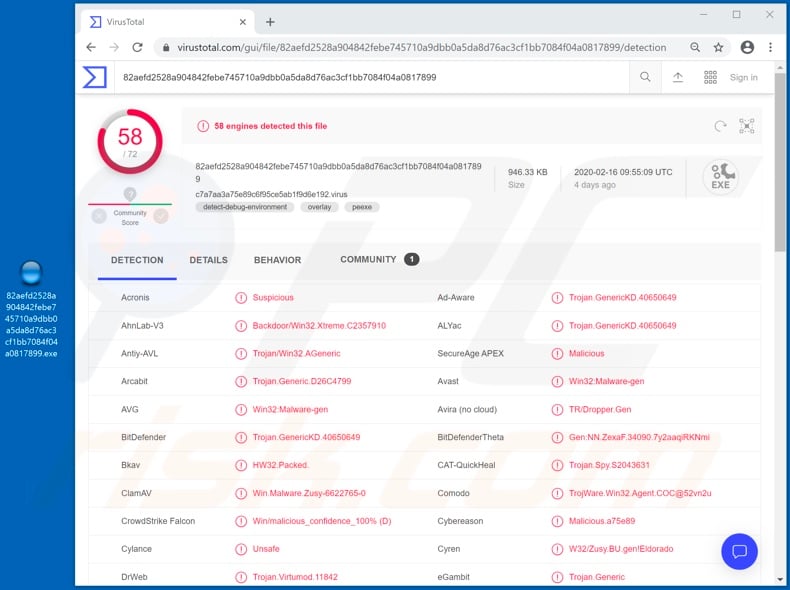The image size is (790, 590).
Task: Click the Trojan.Virtumod.11842 detection text
Action: pyautogui.click(x=295, y=577)
